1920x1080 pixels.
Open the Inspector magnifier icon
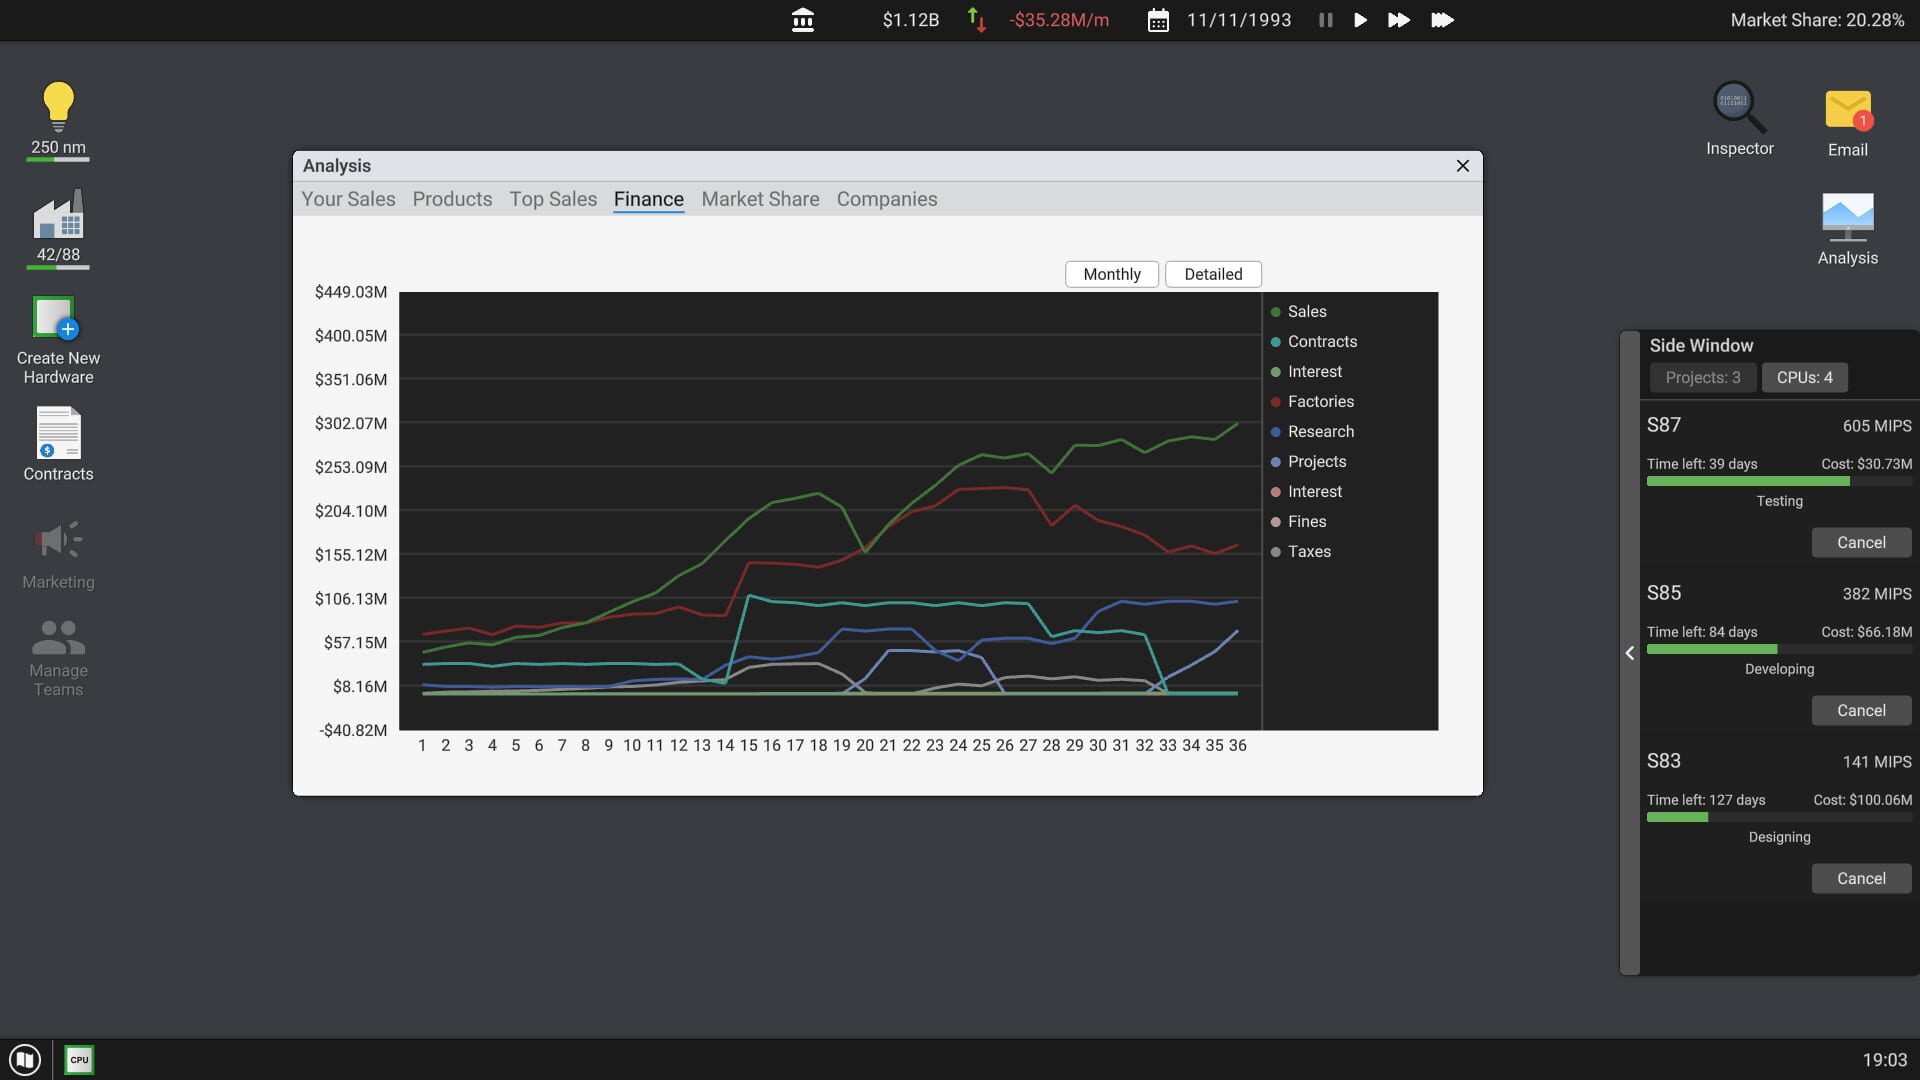(1739, 108)
